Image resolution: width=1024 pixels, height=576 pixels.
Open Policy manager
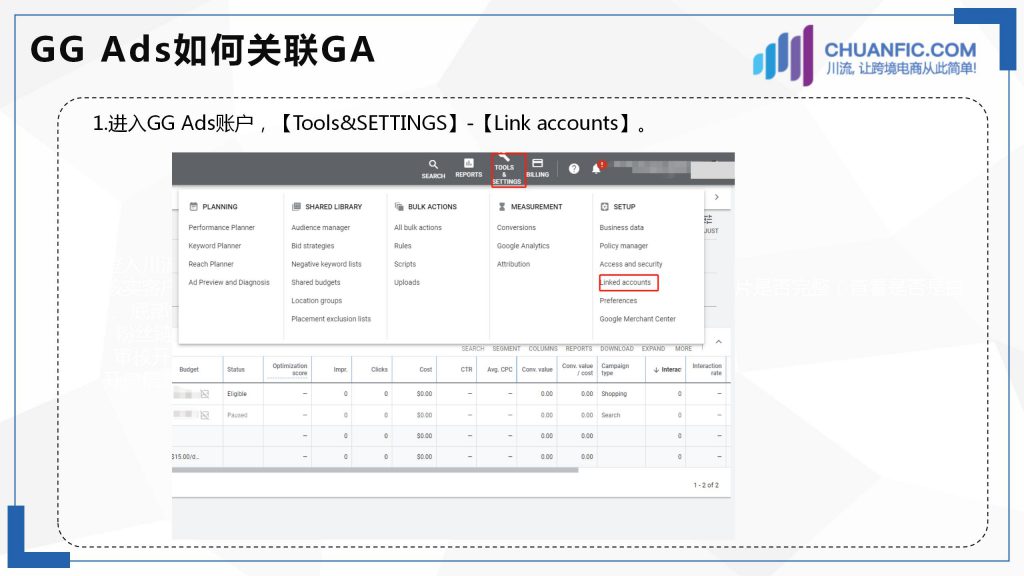tap(624, 246)
